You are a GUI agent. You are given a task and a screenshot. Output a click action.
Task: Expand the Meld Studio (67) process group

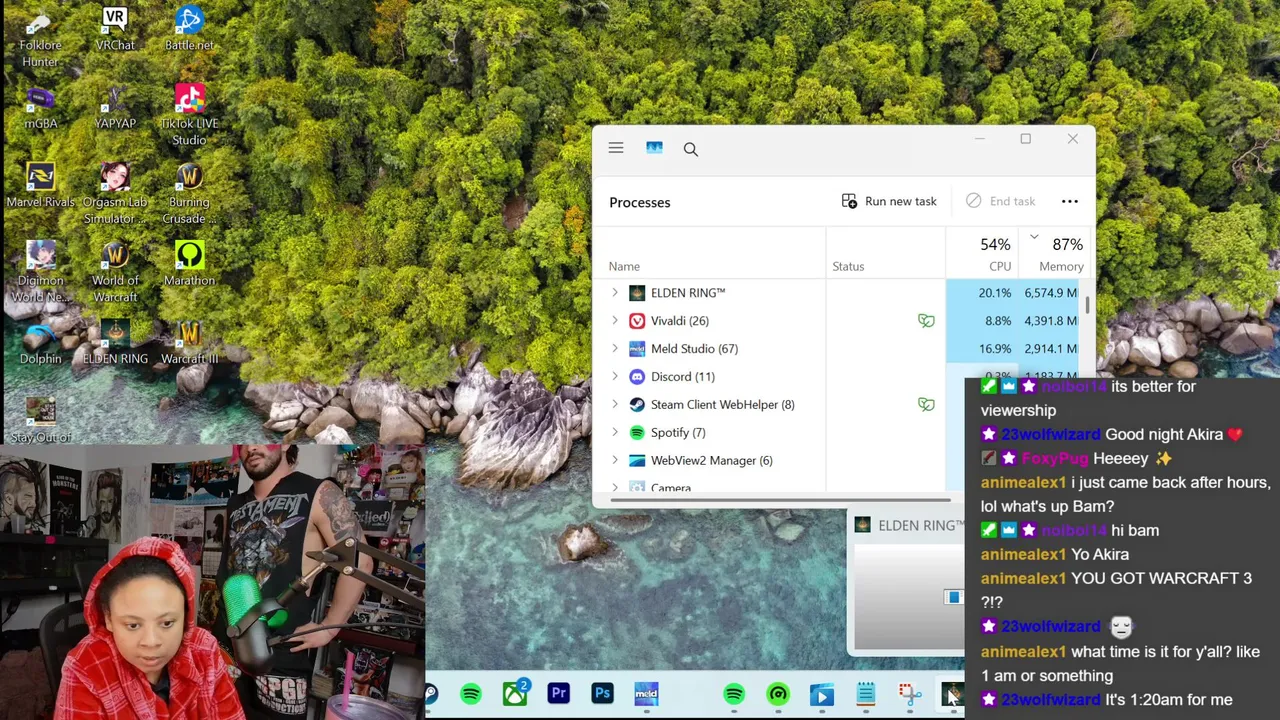click(615, 349)
